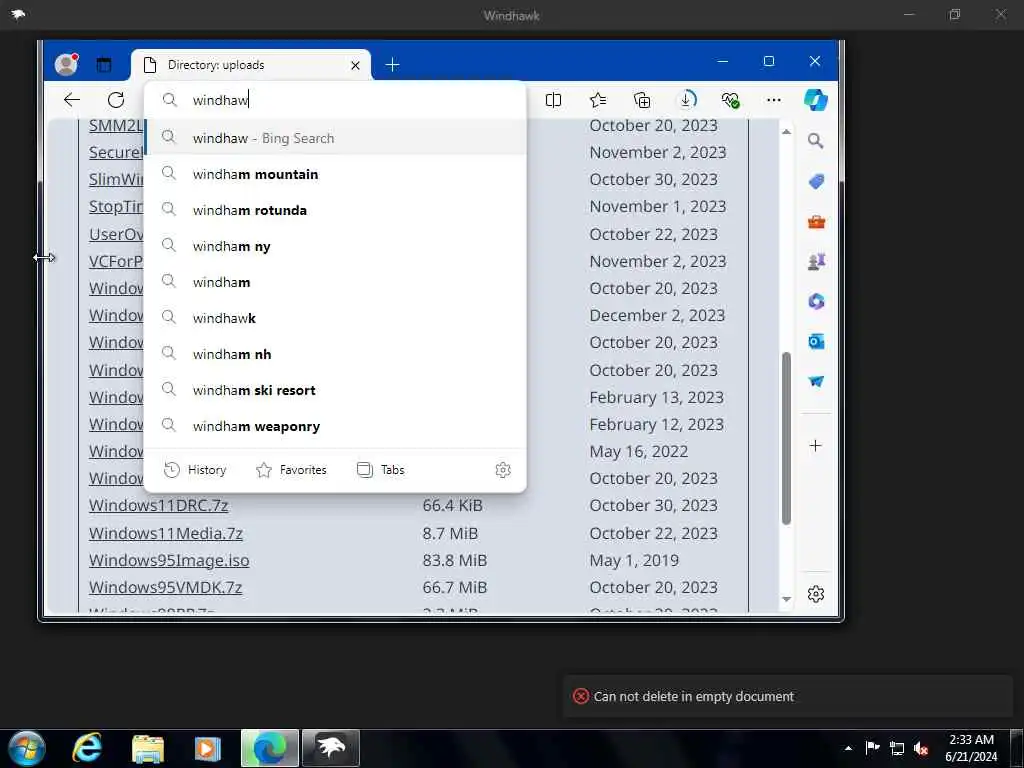Screen dimensions: 1024x768
Task: Open Windows Explorer folder taskbar icon
Action: click(148, 748)
